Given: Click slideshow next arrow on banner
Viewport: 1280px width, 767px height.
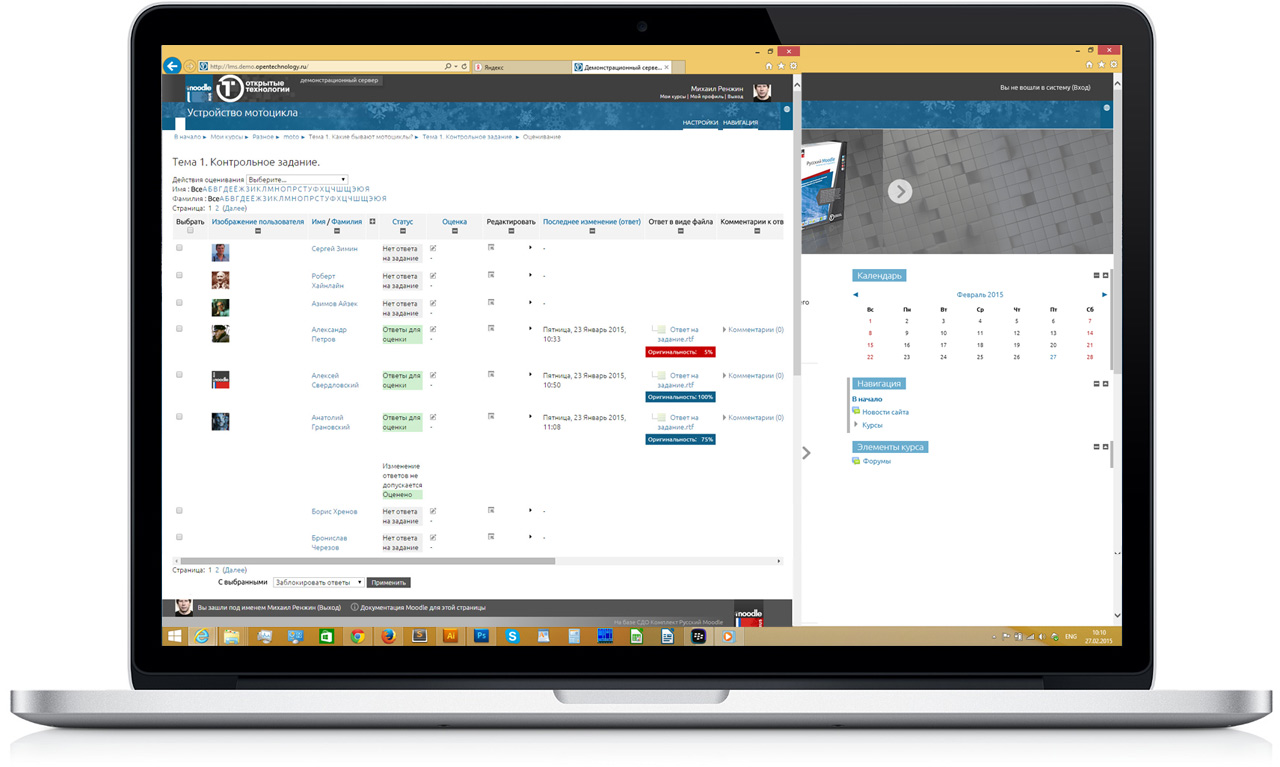Looking at the screenshot, I should 899,191.
